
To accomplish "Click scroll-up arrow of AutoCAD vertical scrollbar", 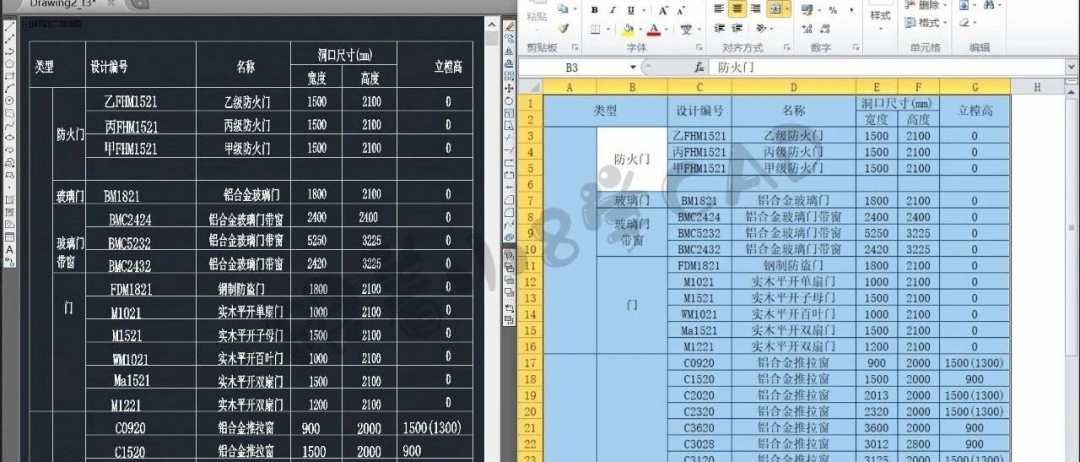I will pyautogui.click(x=492, y=24).
